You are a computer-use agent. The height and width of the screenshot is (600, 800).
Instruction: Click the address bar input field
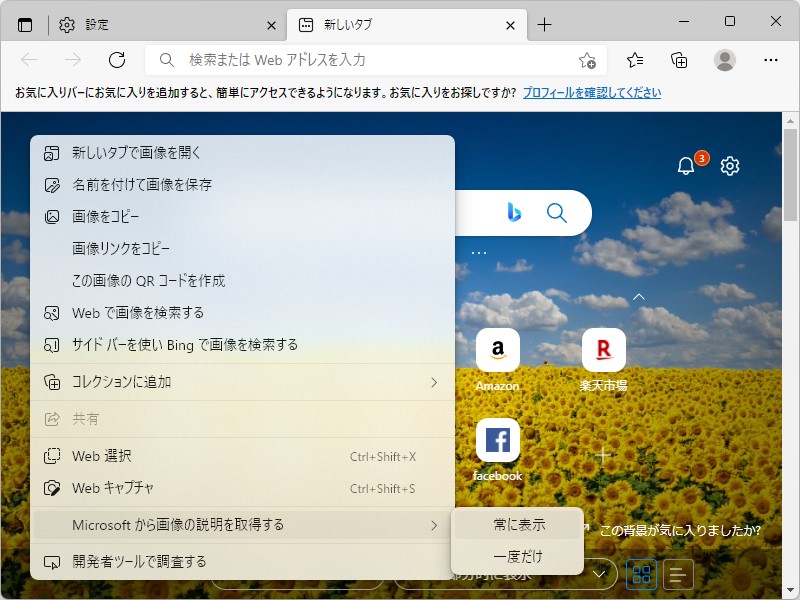pos(378,60)
